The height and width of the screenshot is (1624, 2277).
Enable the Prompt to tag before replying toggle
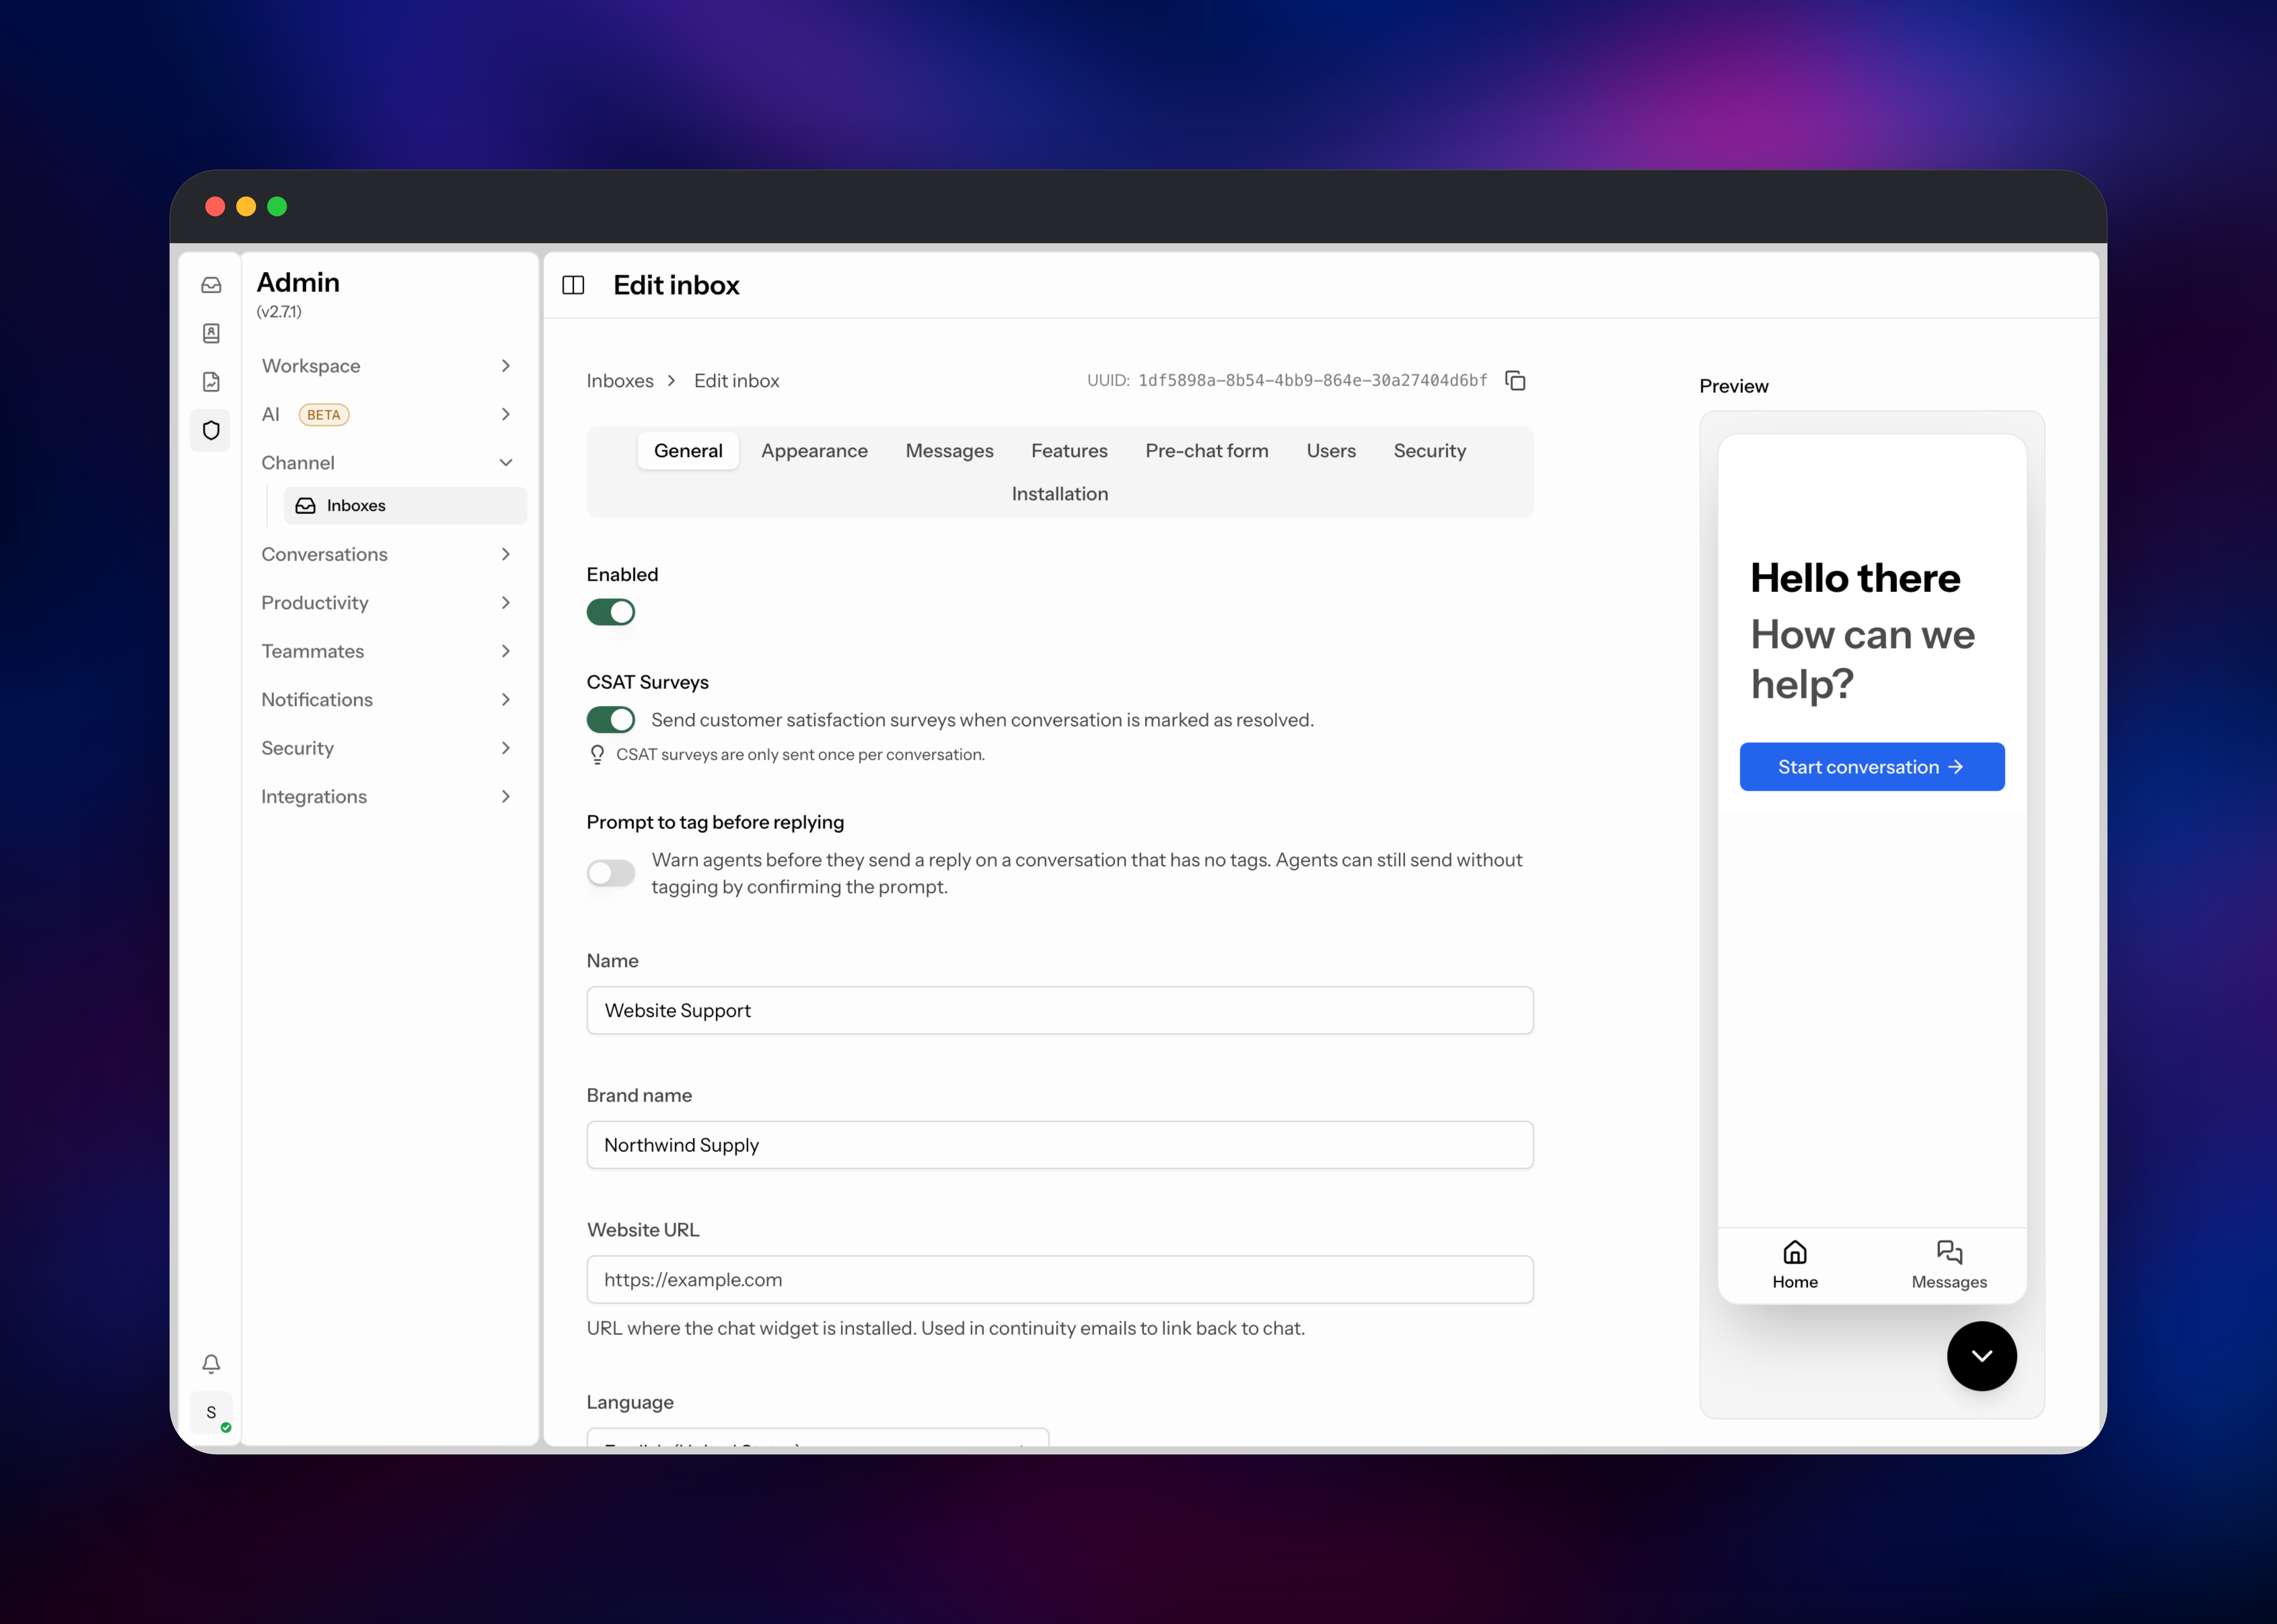tap(611, 873)
